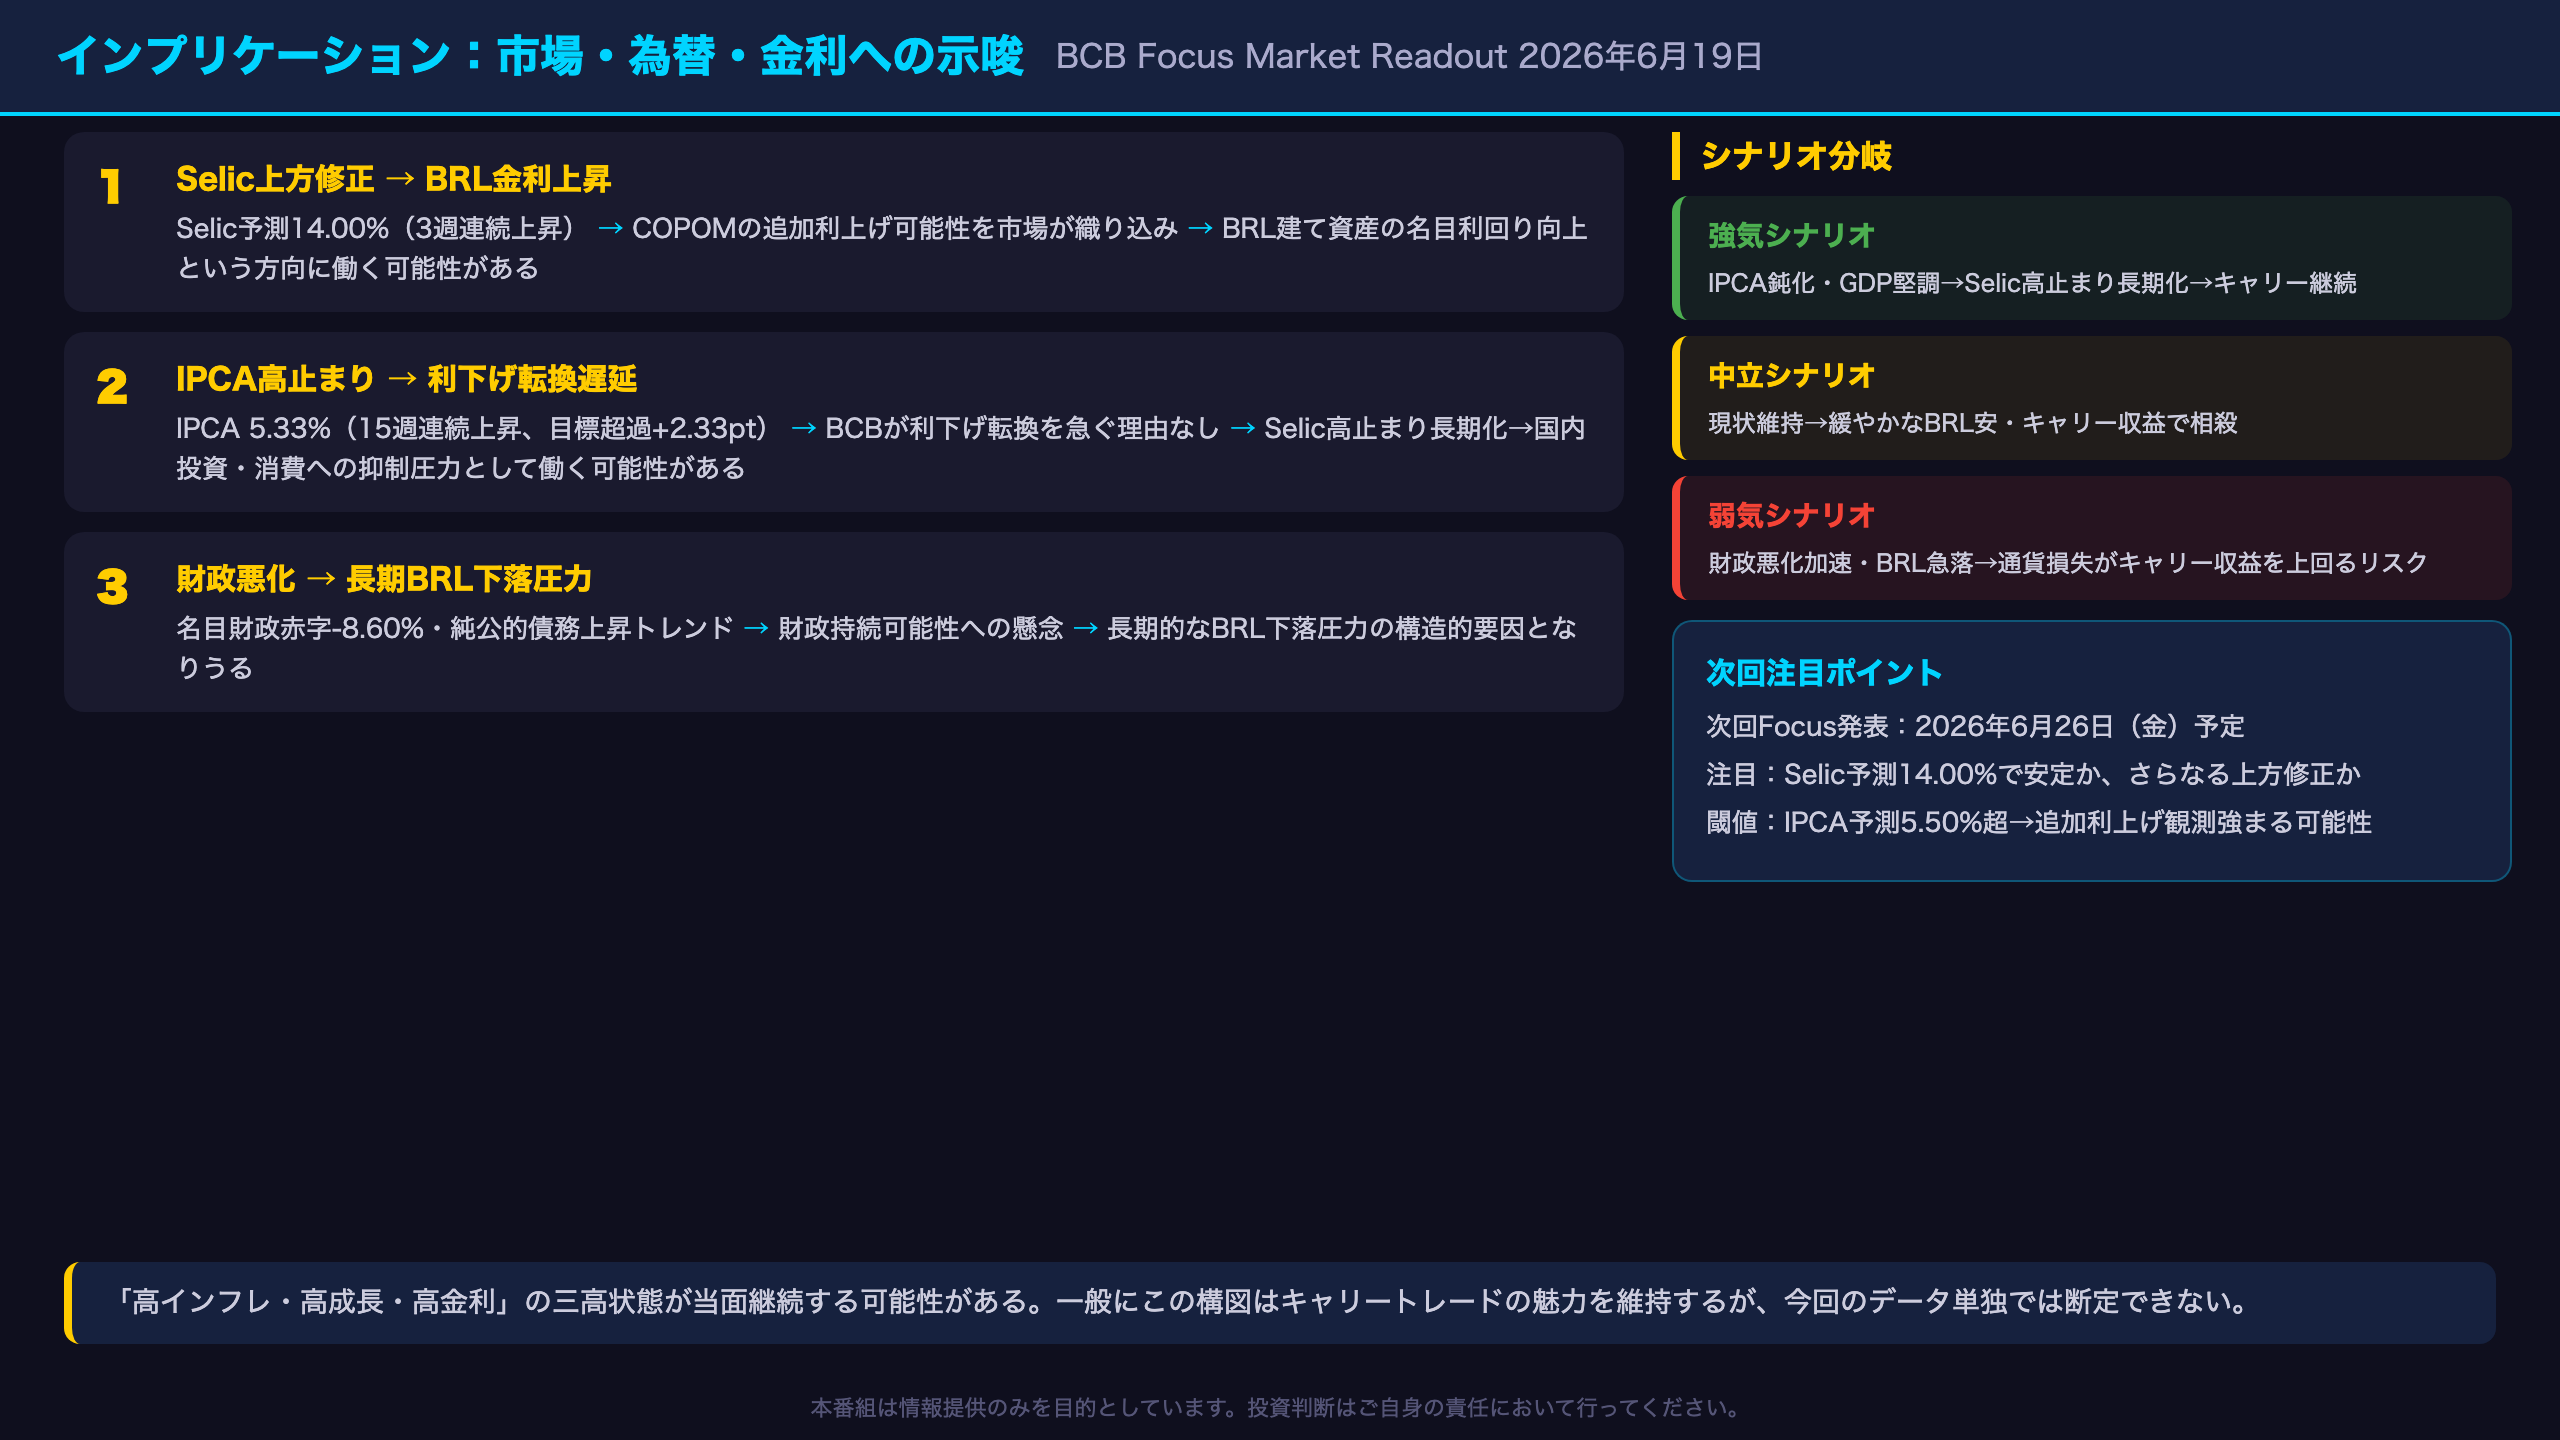Screen dimensions: 2560x1440
Task: Click the yellow number 2 badge
Action: point(112,387)
